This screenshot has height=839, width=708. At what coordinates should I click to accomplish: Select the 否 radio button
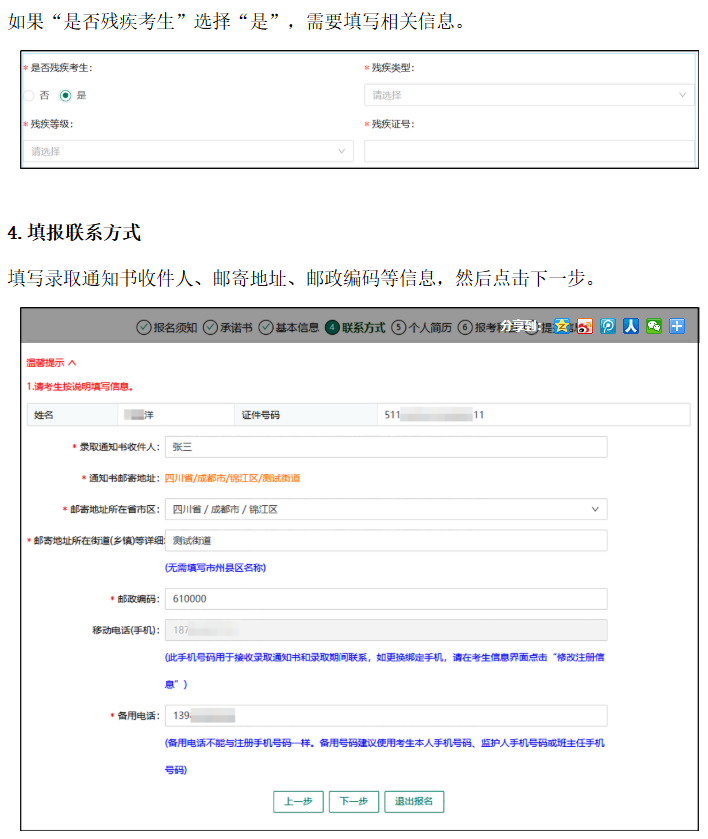coord(29,96)
